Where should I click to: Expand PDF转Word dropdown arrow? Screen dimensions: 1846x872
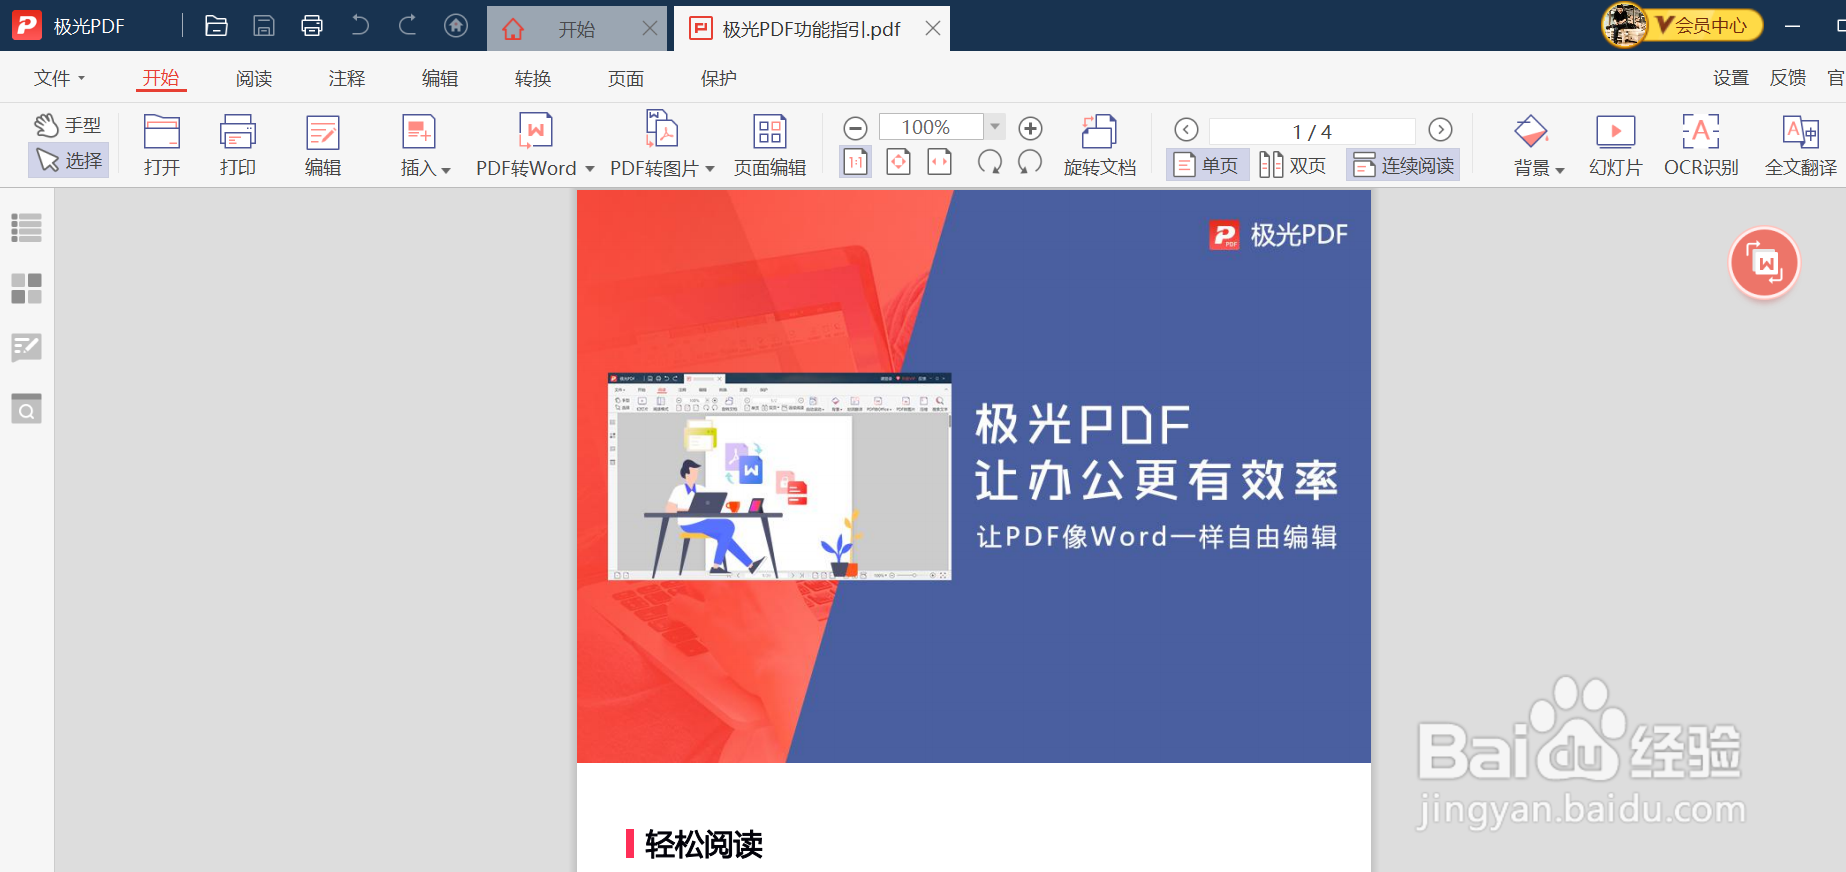(x=590, y=168)
